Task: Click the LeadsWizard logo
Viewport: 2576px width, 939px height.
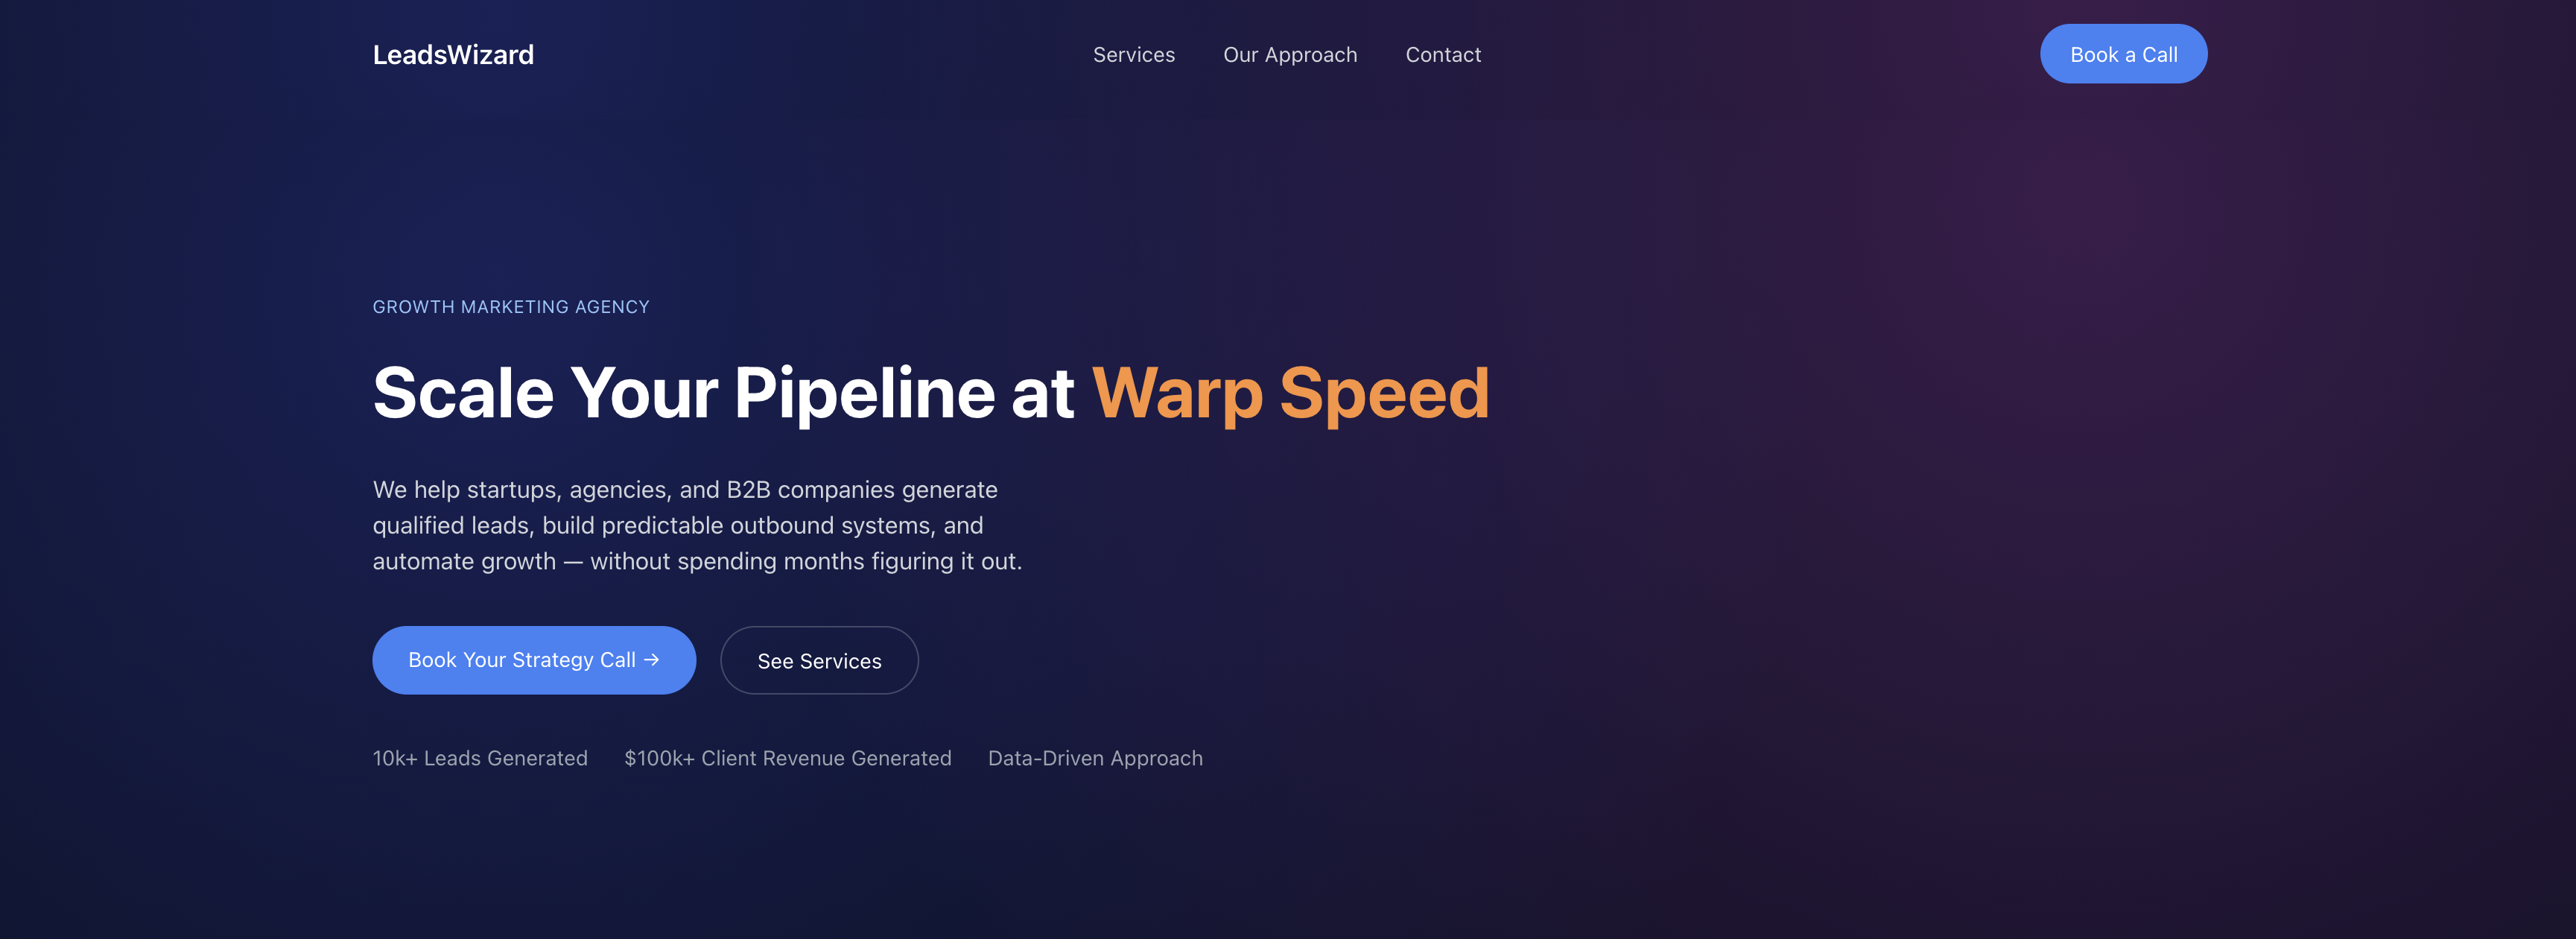Action: tap(453, 55)
